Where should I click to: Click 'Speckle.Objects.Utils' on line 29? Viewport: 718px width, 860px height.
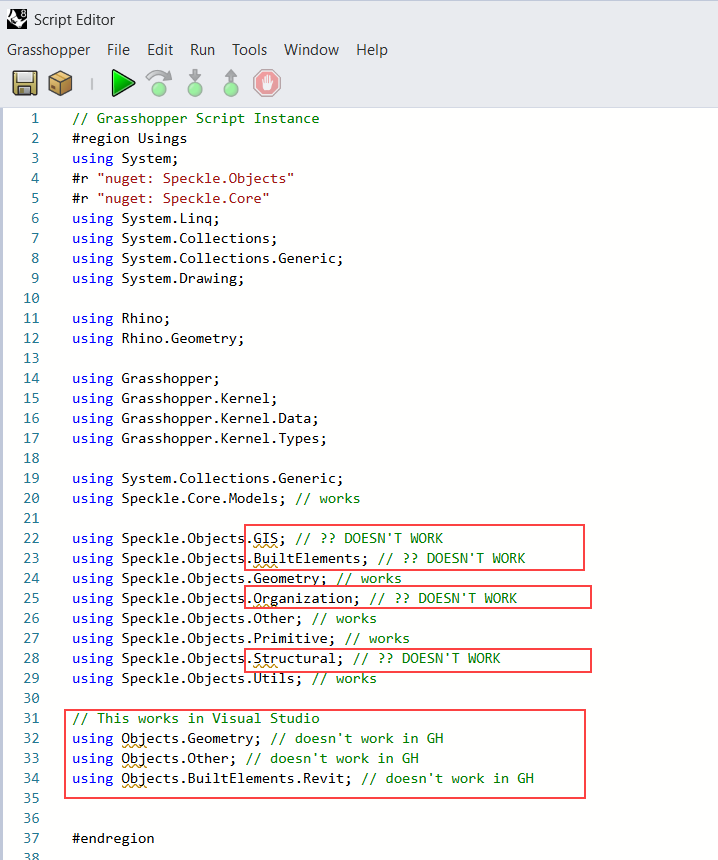tap(208, 679)
